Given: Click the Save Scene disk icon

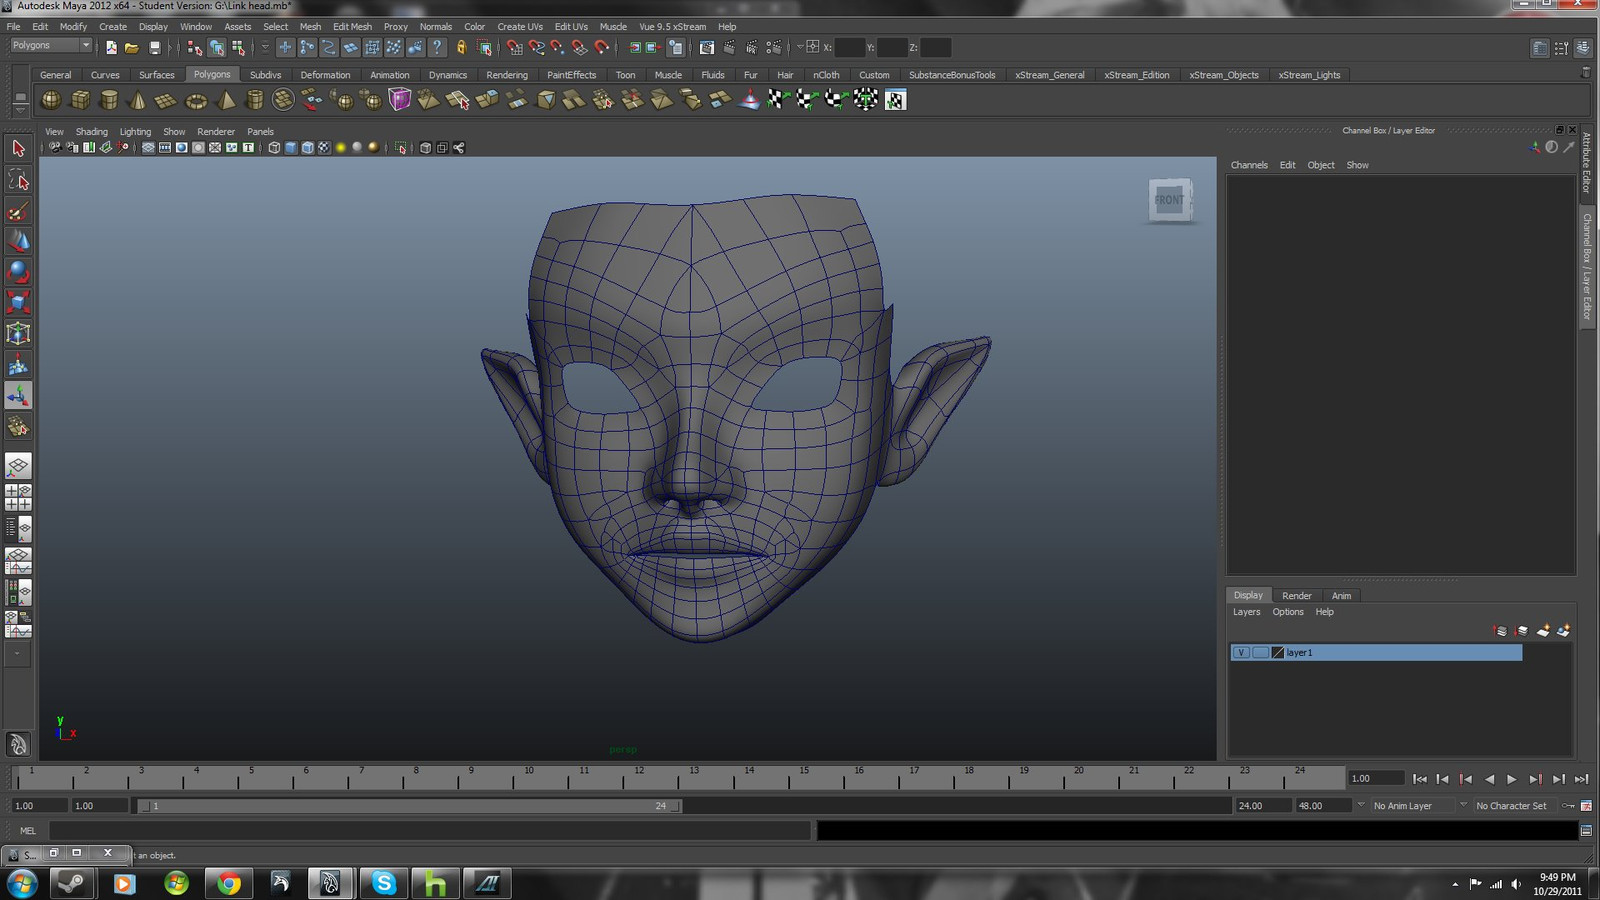Looking at the screenshot, I should [x=154, y=47].
